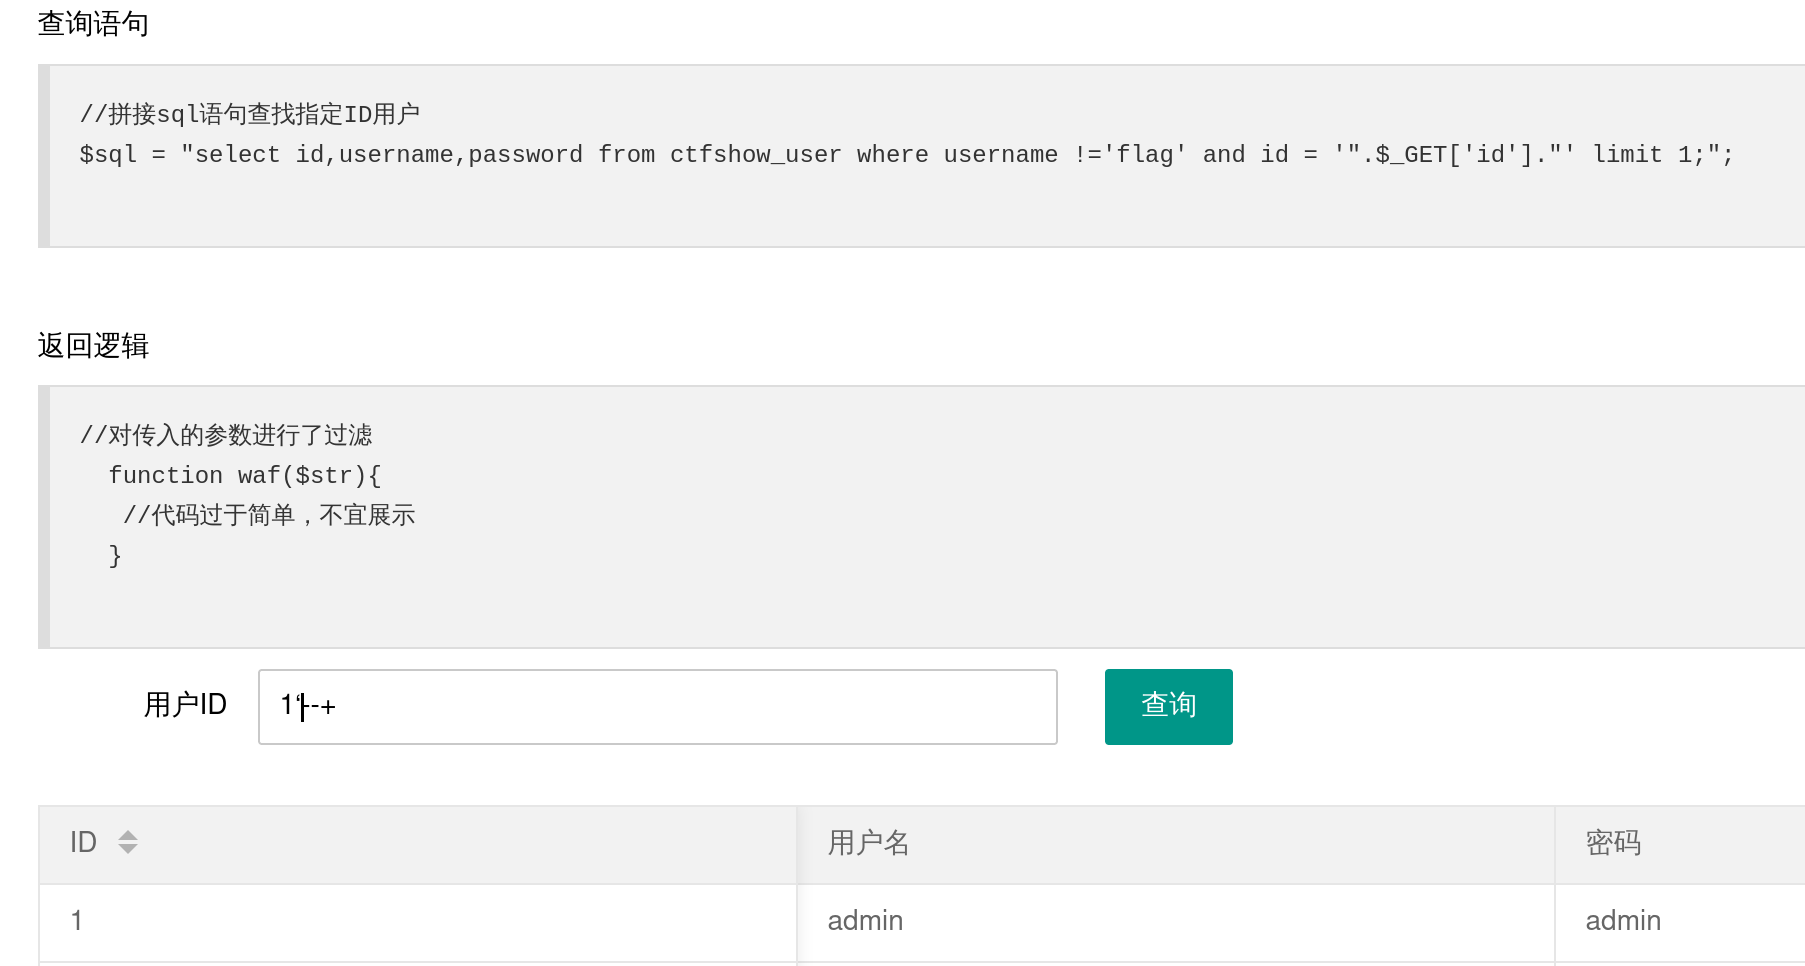
Task: Click the ID column header
Action: [84, 843]
